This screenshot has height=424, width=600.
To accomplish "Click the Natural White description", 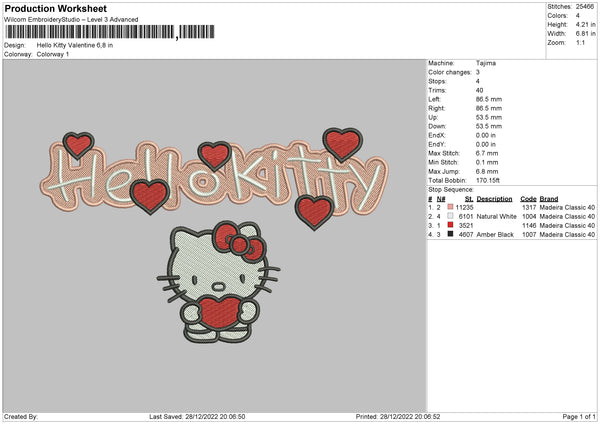I will pyautogui.click(x=496, y=217).
